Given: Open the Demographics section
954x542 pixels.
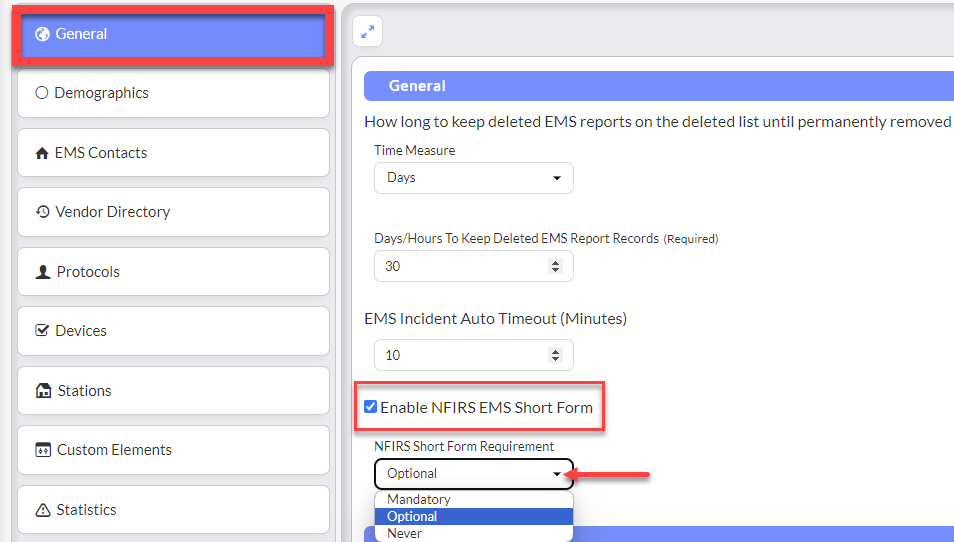Looking at the screenshot, I should tap(173, 93).
